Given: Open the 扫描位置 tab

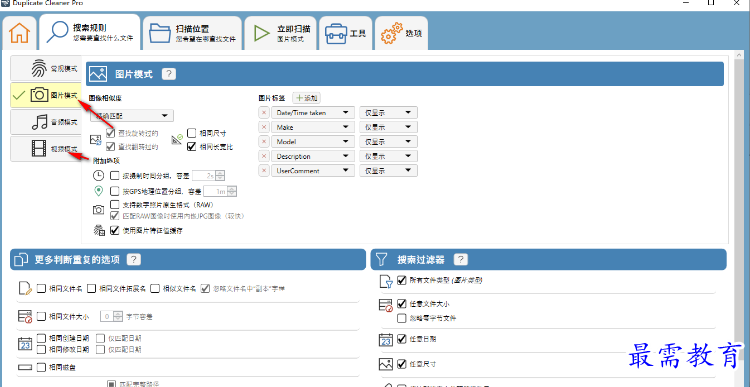Looking at the screenshot, I should coord(192,33).
